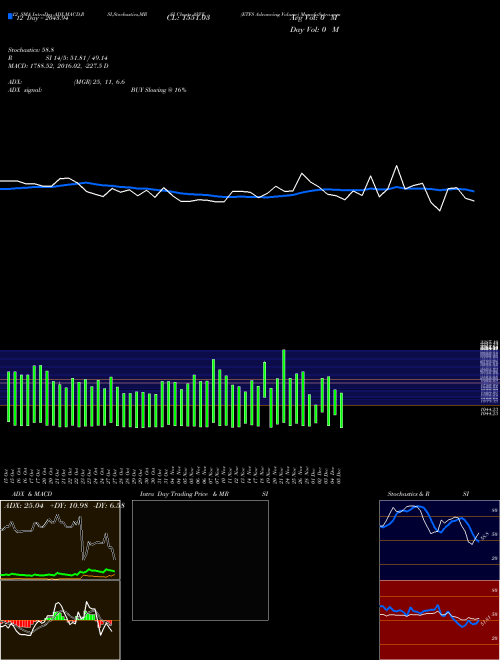
Task: Click the "MACD: 1788.52, 2016.02, -227.5 D" line
Action: (x=58, y=66)
